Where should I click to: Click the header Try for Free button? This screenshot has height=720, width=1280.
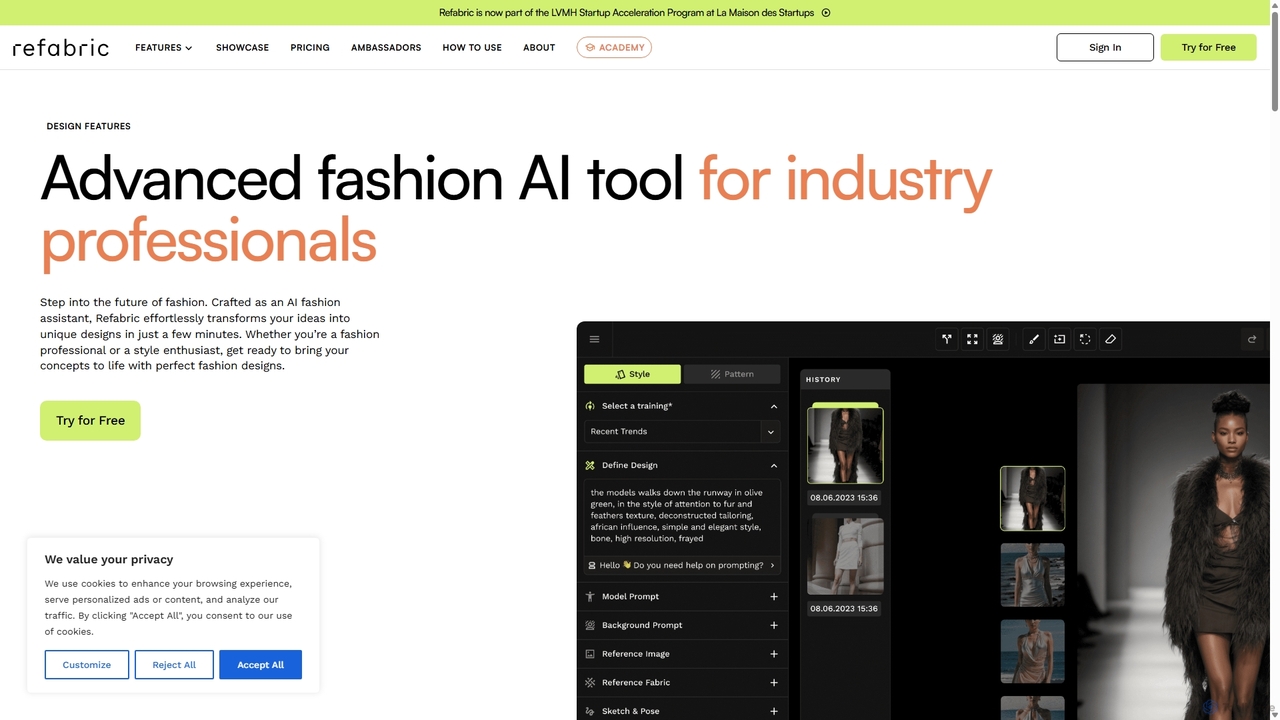click(x=1208, y=47)
